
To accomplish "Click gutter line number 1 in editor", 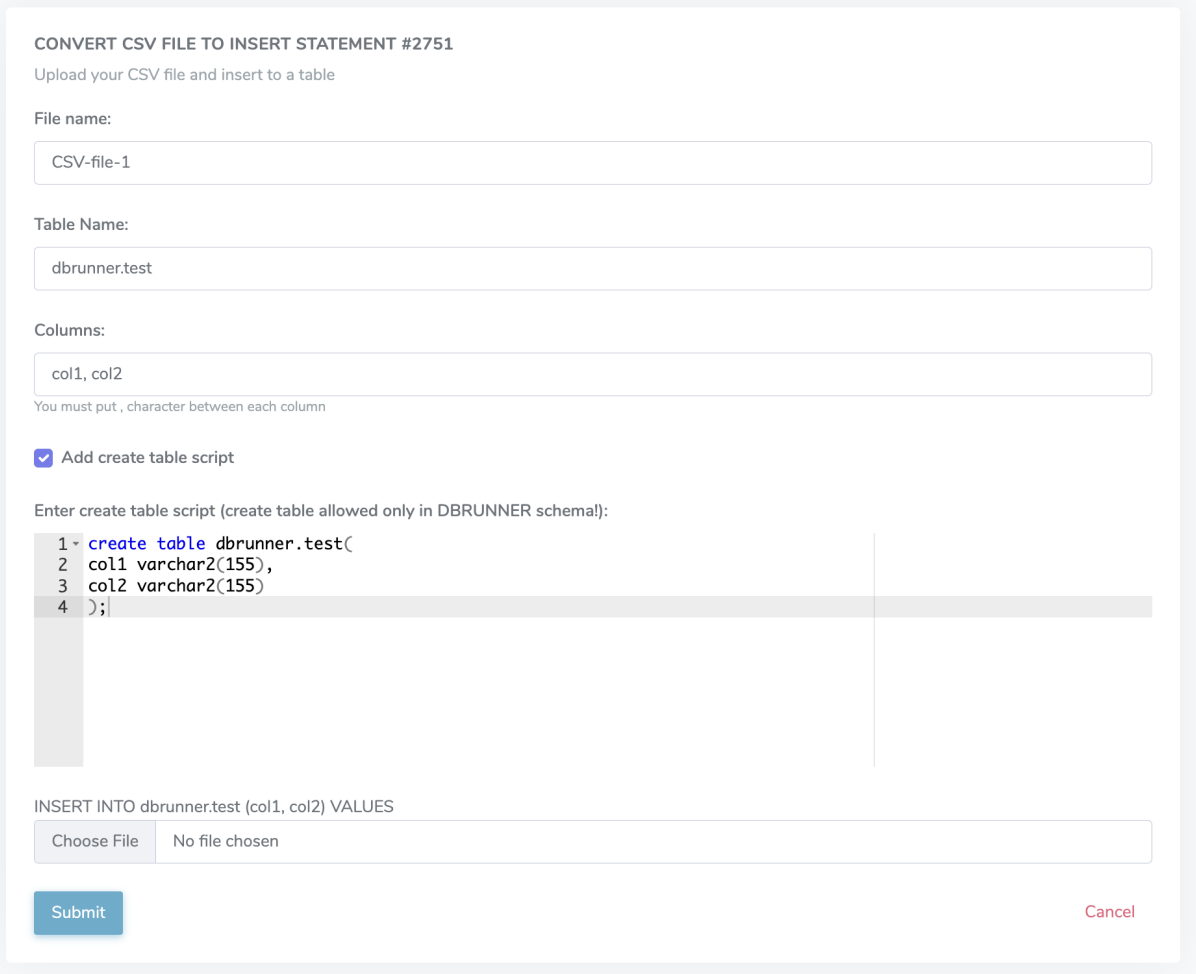I will 62,544.
